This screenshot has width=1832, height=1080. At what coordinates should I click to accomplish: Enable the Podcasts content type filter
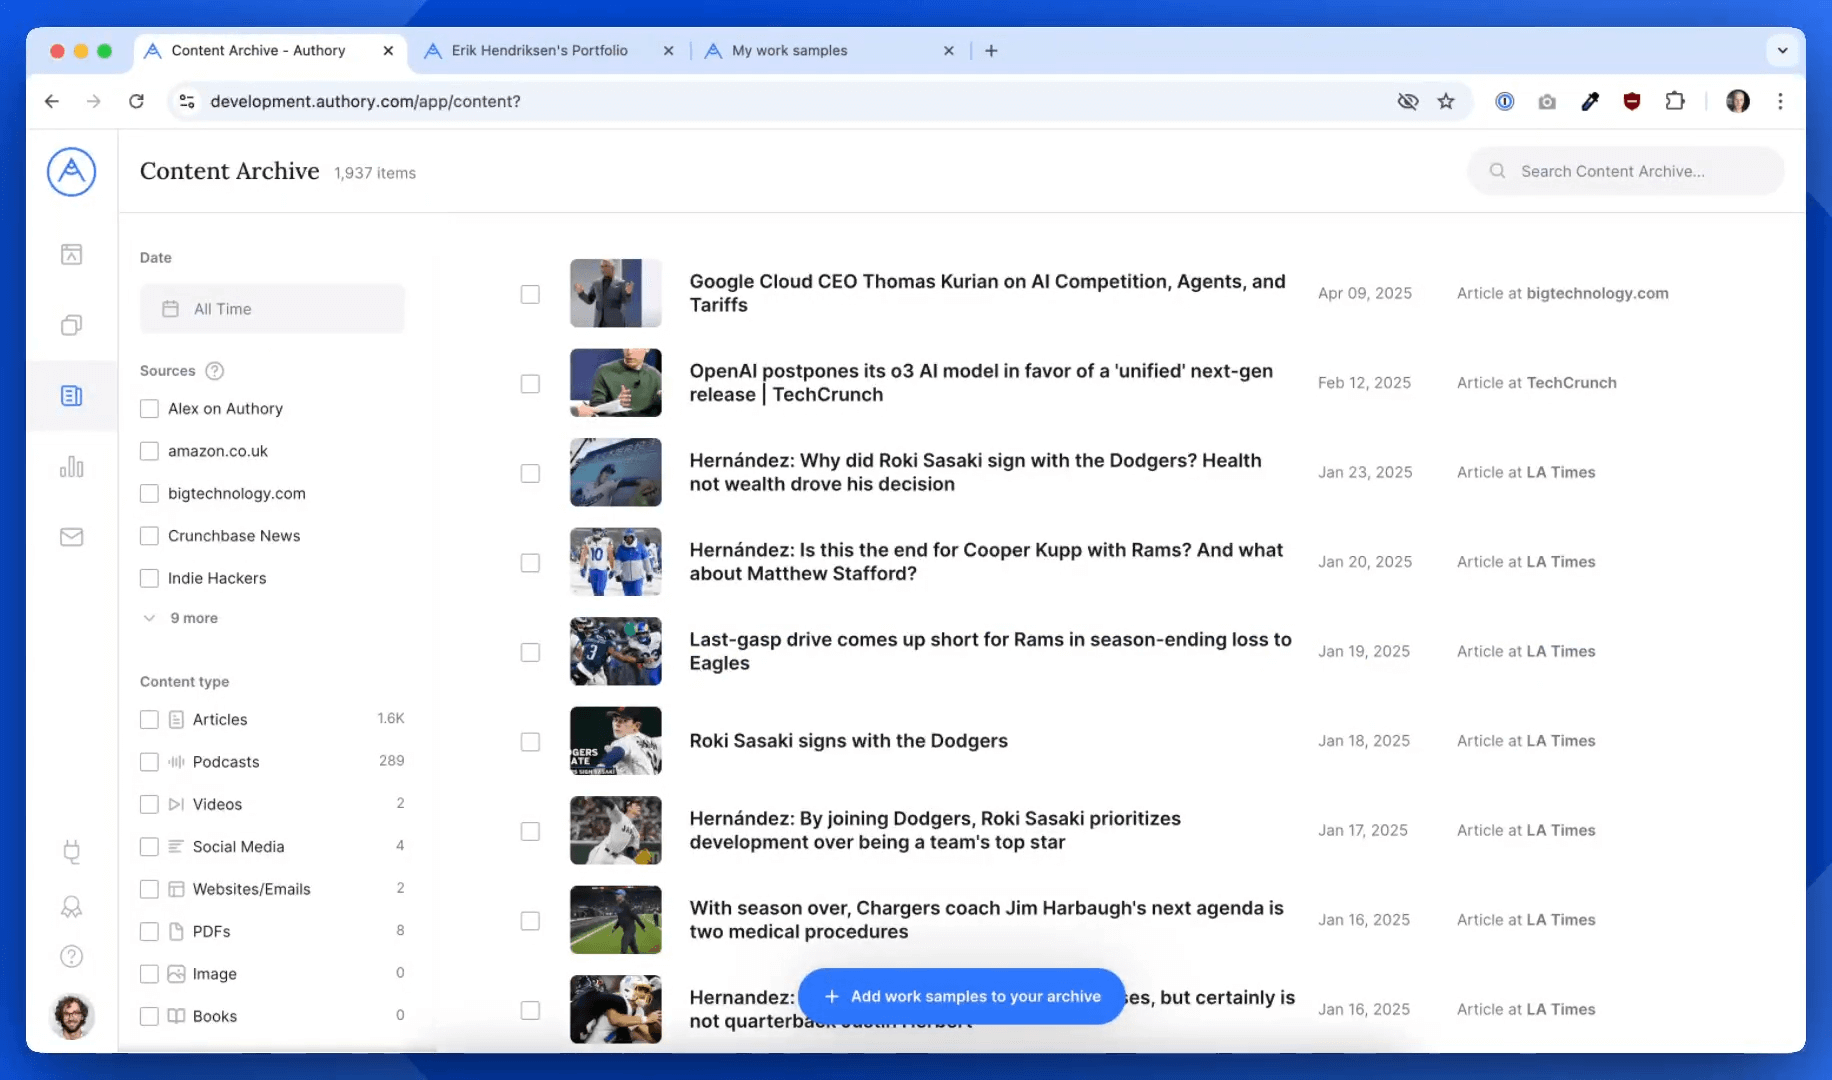click(x=149, y=762)
